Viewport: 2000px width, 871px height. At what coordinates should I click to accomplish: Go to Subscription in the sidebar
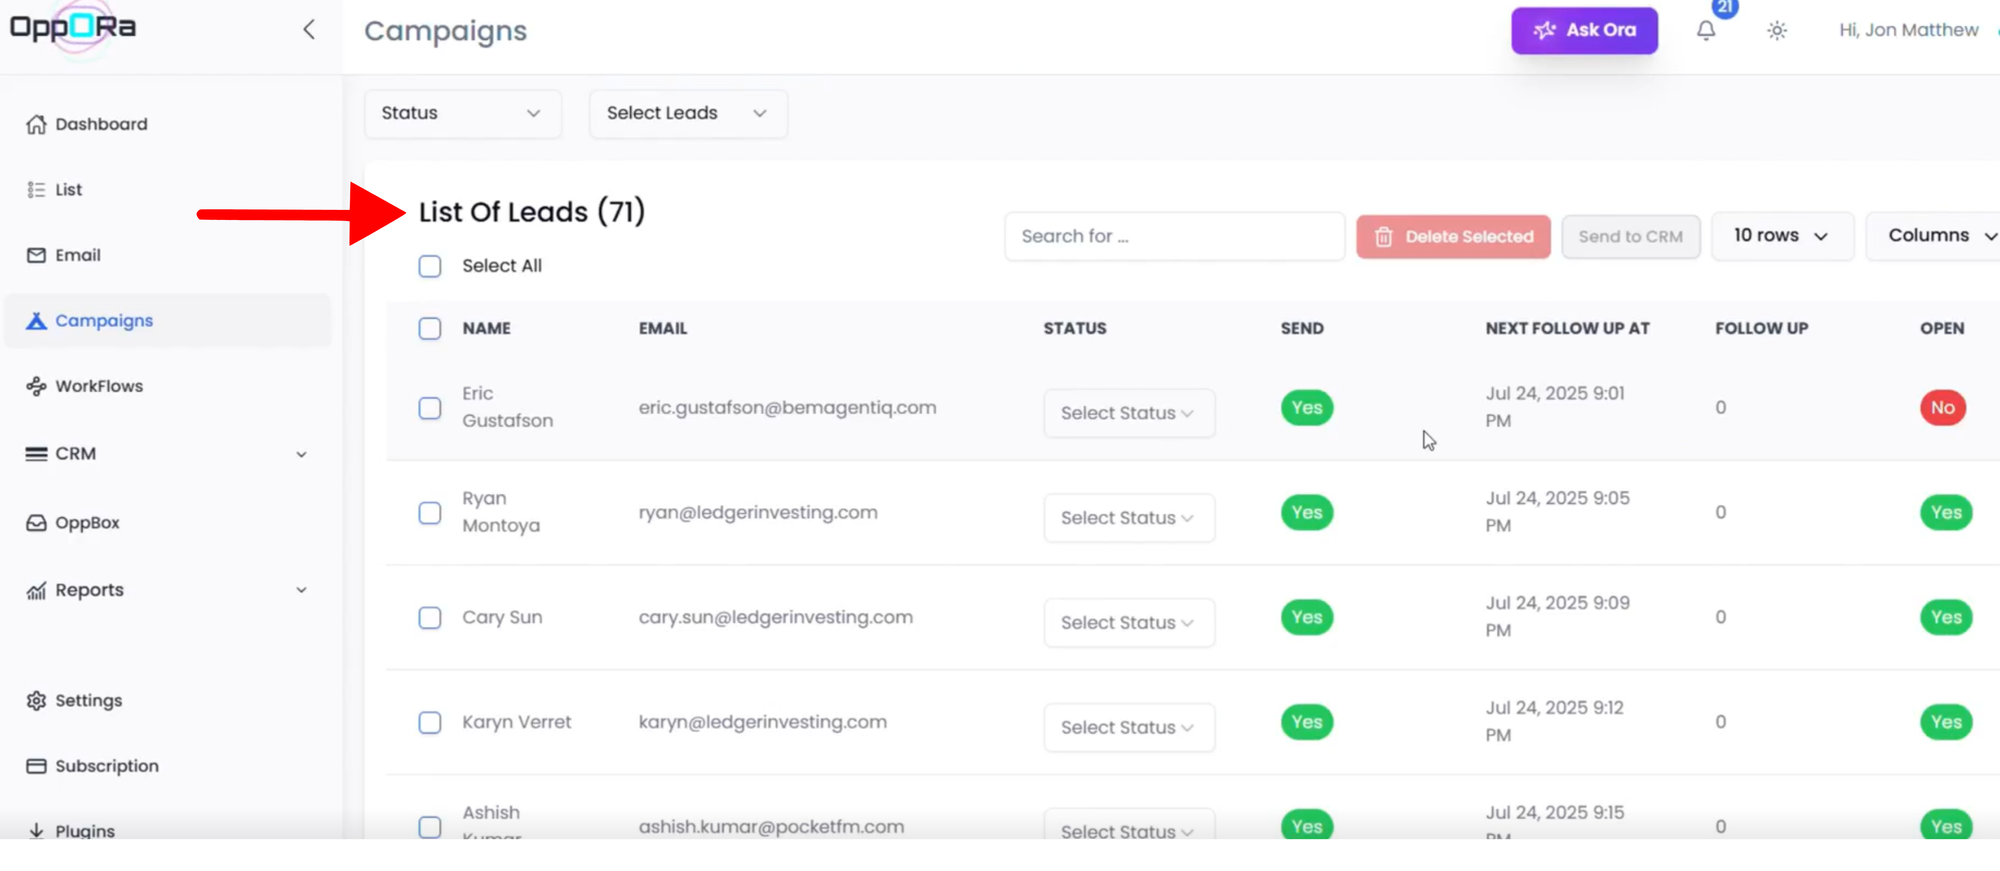106,766
